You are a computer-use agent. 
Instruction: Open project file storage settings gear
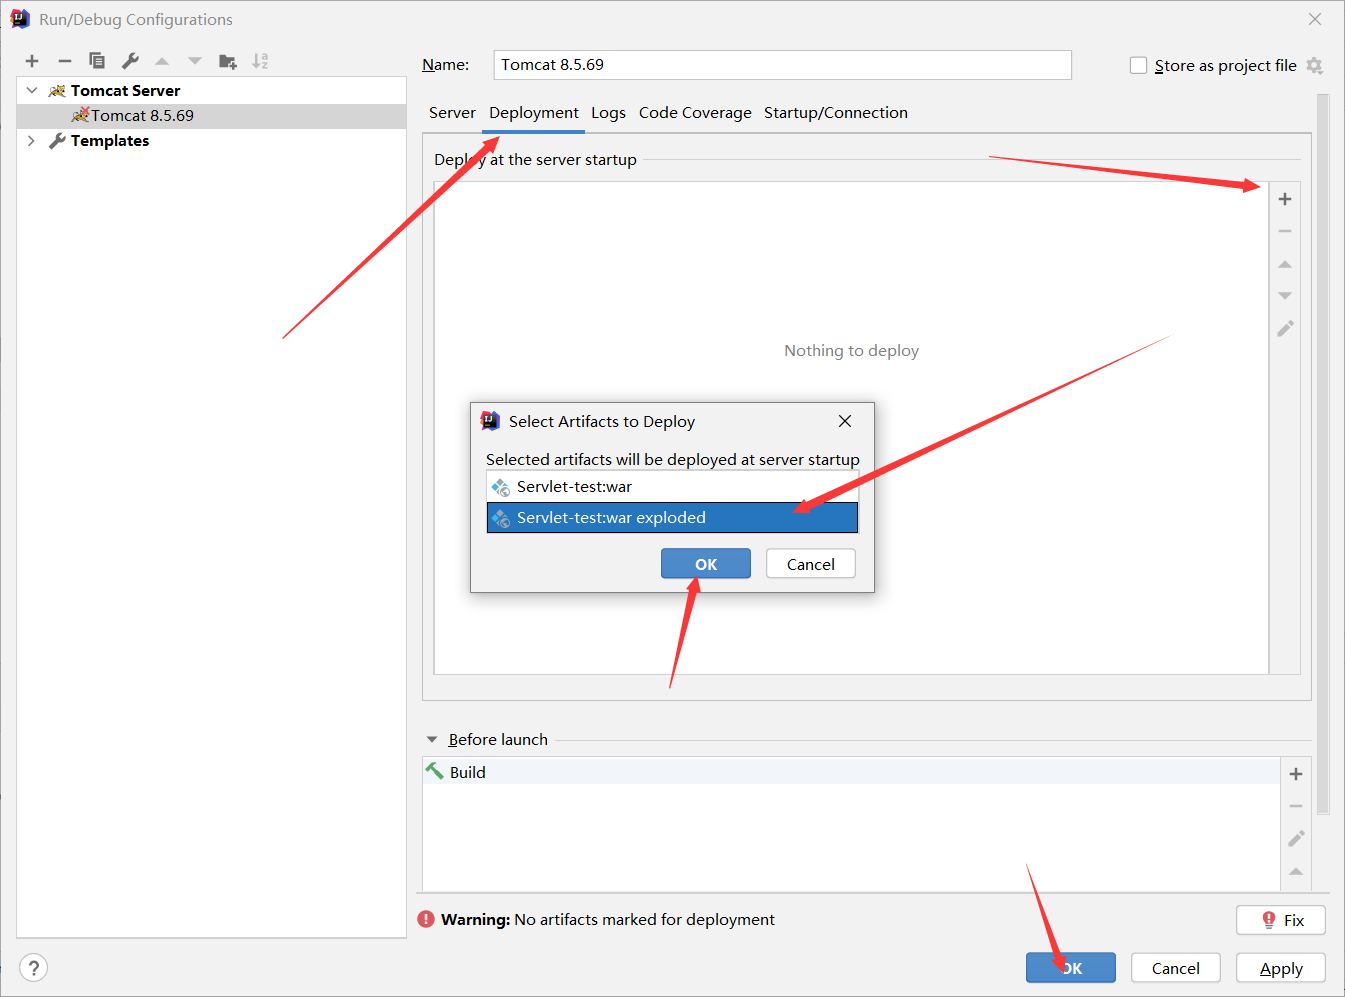(x=1314, y=65)
